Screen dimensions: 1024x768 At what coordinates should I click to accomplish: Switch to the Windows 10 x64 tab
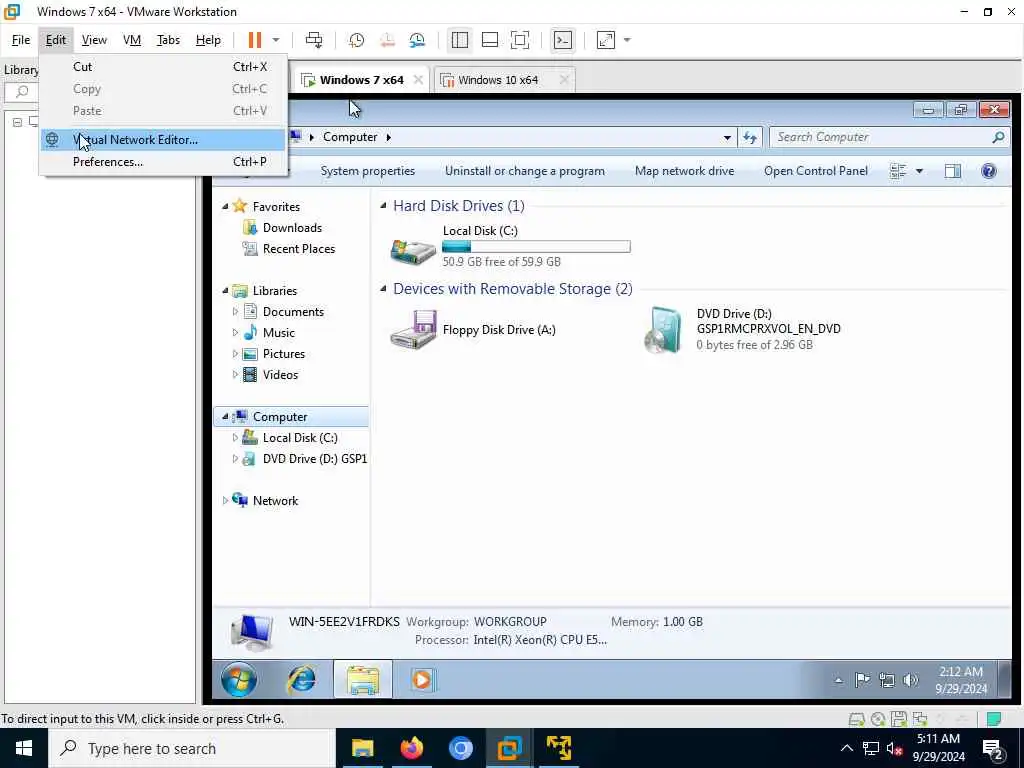(x=498, y=80)
